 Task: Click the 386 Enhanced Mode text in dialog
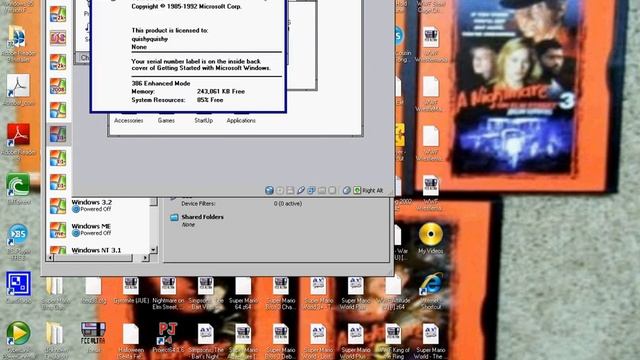[x=161, y=83]
